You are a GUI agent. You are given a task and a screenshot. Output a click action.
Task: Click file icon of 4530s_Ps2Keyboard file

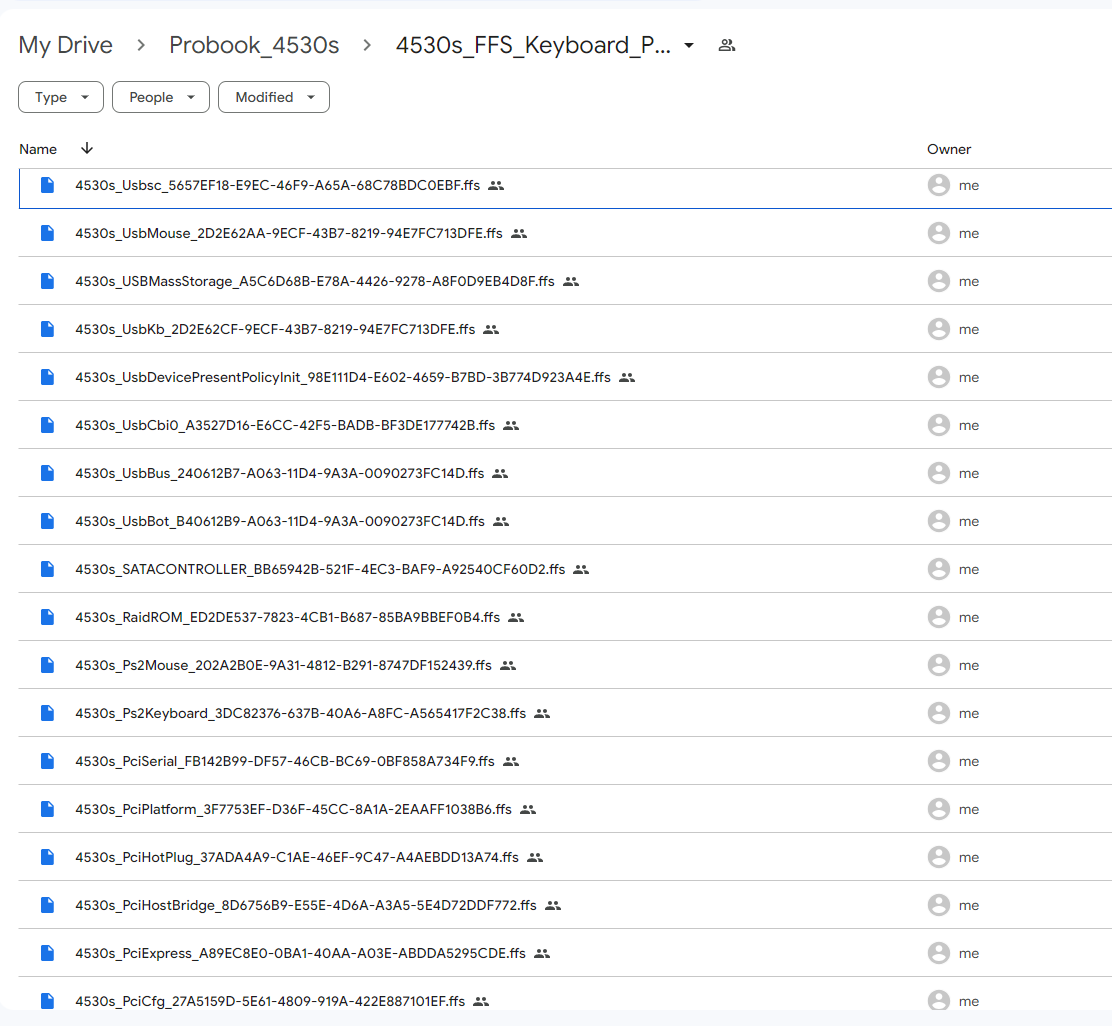(48, 713)
